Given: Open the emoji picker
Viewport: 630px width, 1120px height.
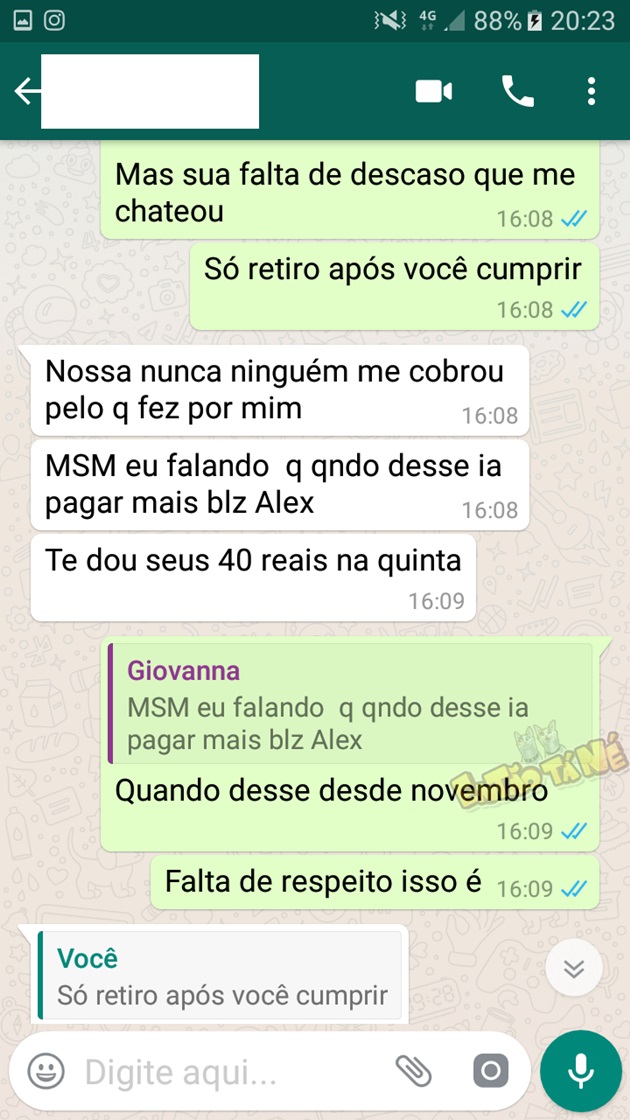Looking at the screenshot, I should (x=46, y=1071).
